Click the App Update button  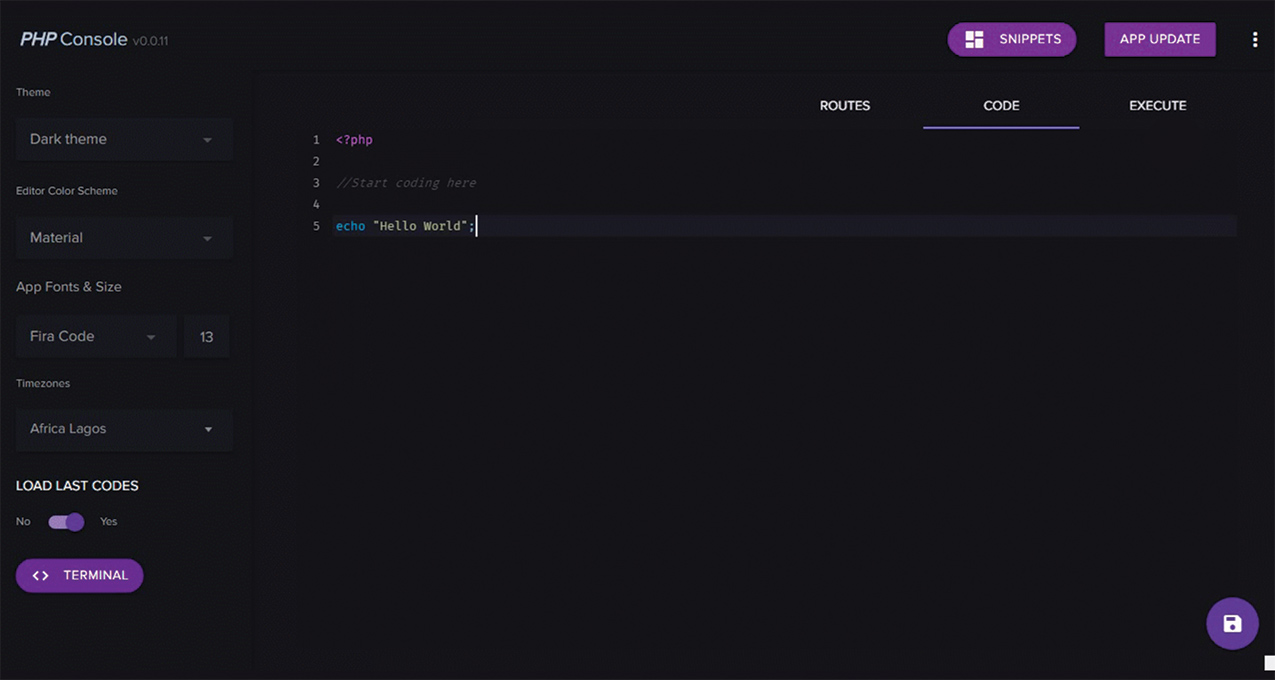(x=1160, y=39)
